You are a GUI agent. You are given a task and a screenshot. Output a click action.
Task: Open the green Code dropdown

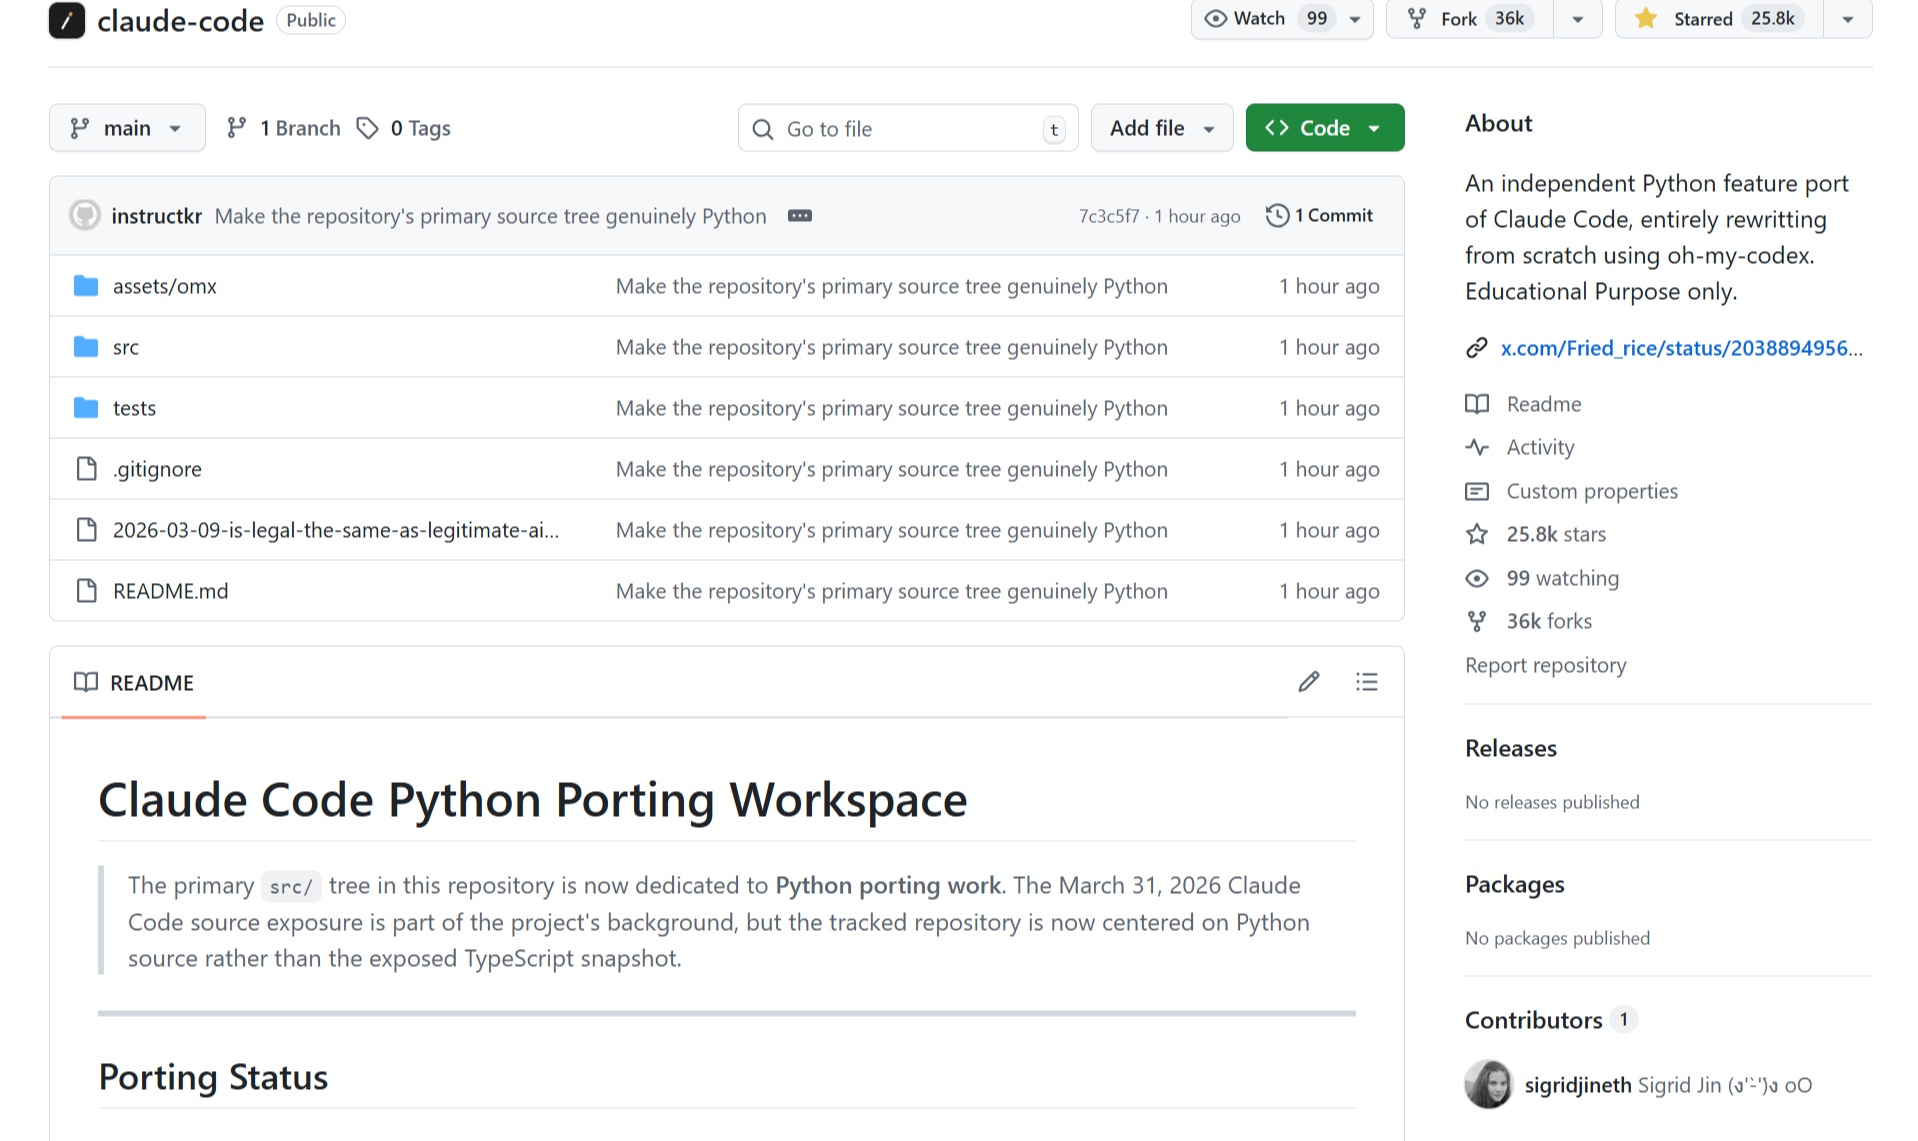click(x=1324, y=128)
